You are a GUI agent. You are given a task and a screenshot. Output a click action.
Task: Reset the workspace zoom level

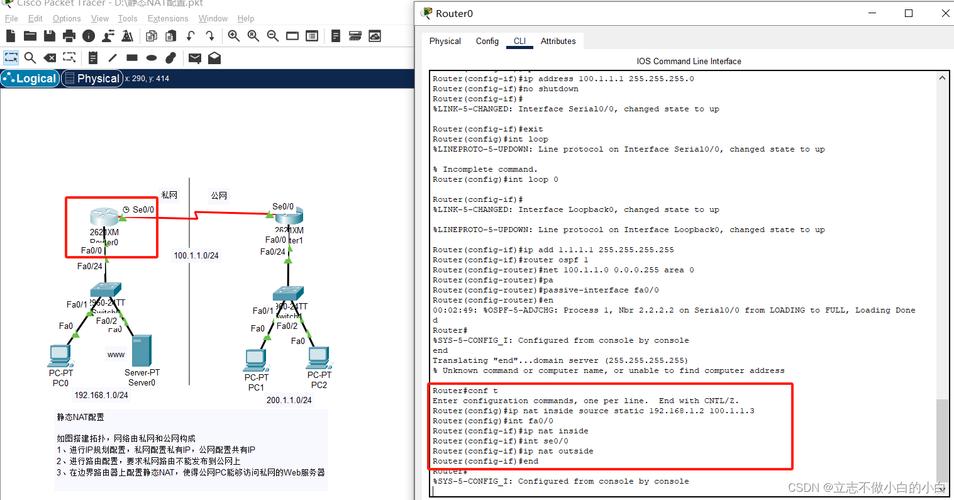253,36
